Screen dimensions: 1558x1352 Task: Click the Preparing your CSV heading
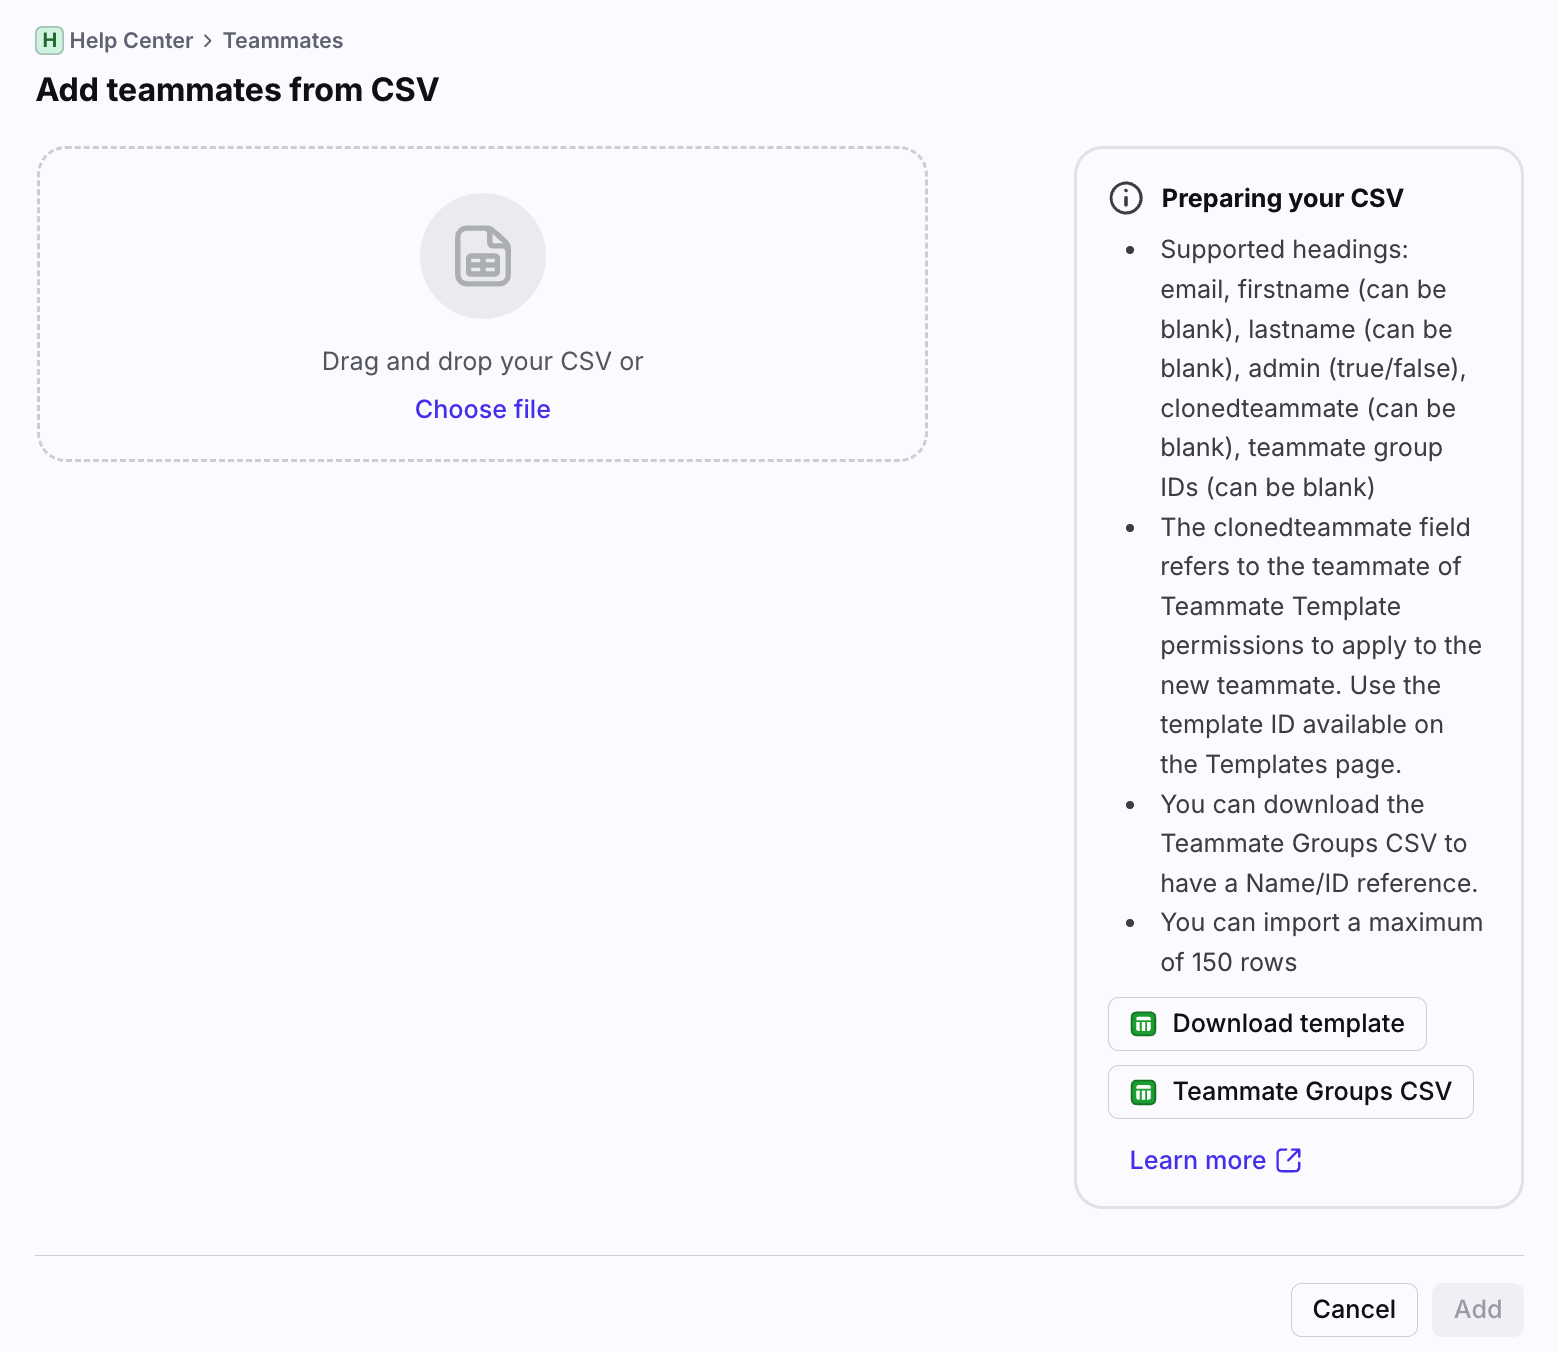(x=1282, y=198)
